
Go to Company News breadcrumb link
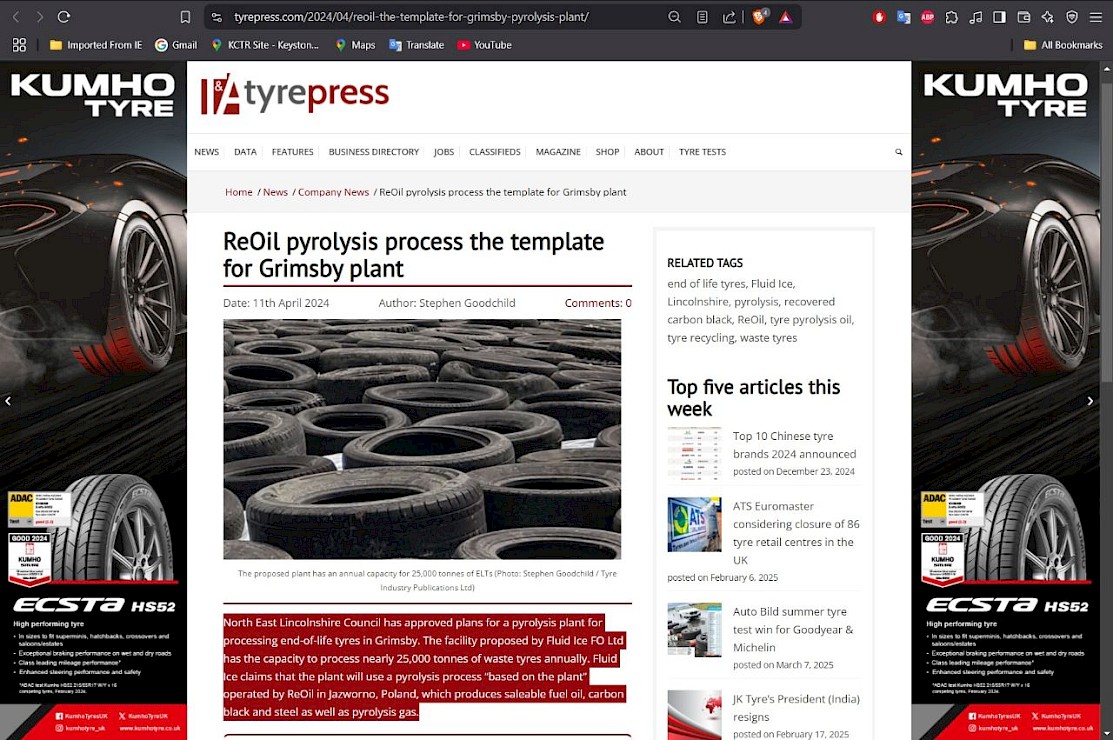point(334,192)
